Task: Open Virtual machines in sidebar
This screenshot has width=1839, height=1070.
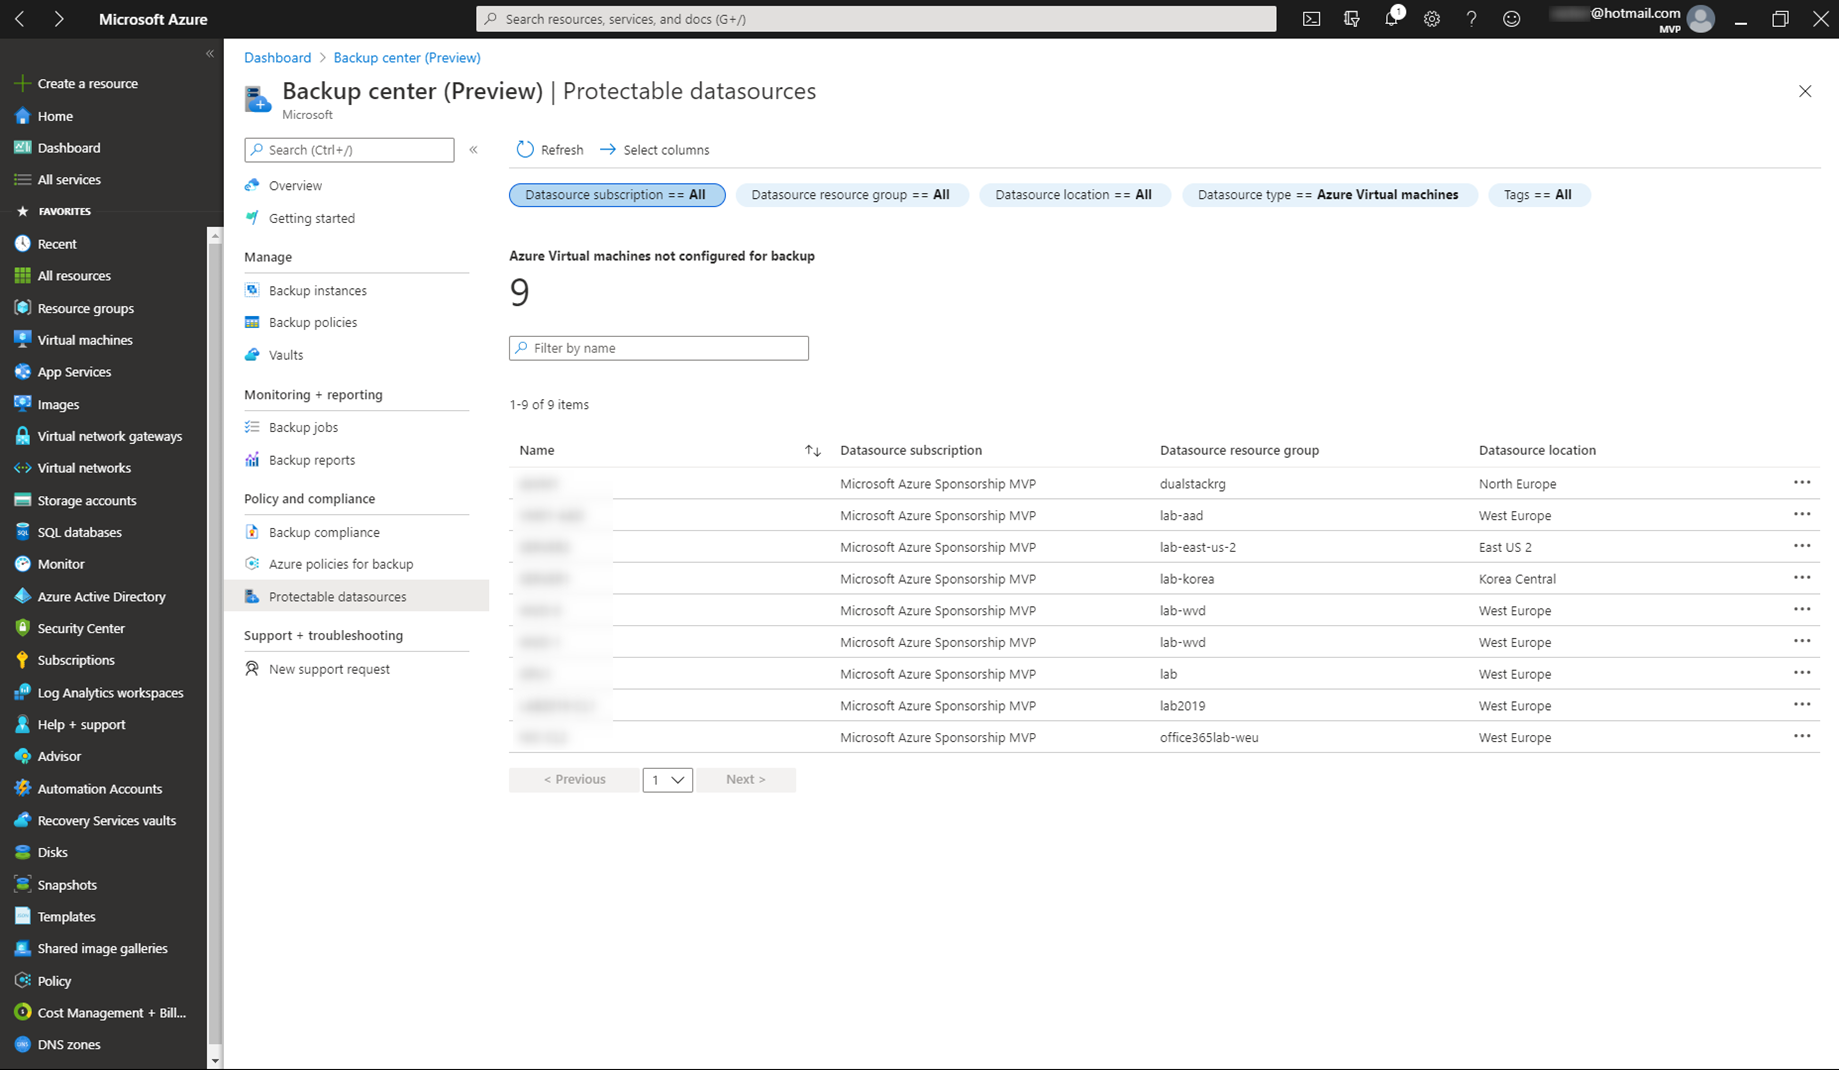Action: coord(85,340)
